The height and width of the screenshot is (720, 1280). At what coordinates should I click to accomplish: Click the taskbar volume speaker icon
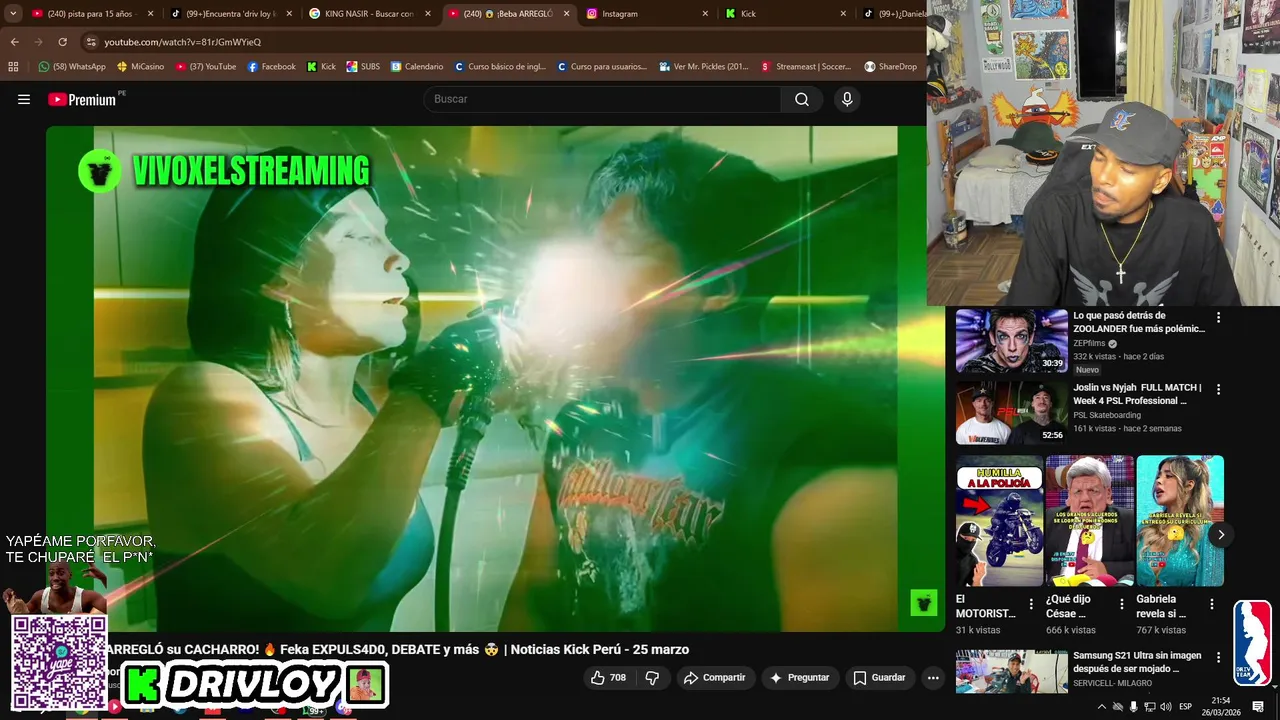click(1166, 707)
